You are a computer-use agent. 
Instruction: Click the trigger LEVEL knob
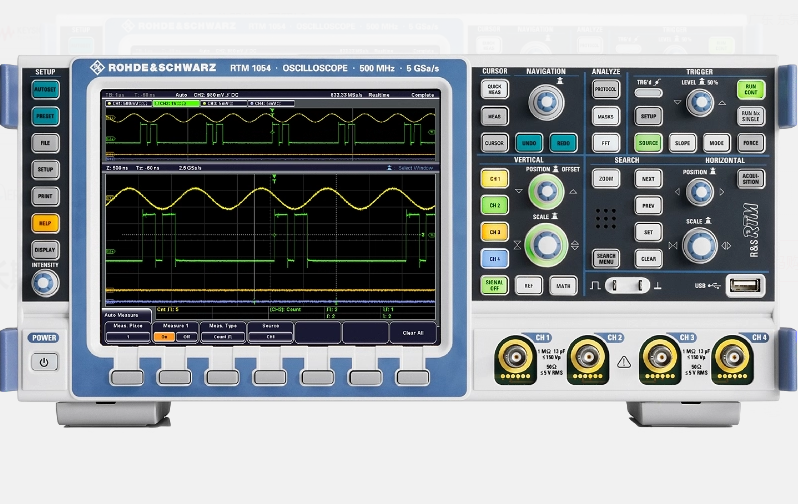[700, 103]
